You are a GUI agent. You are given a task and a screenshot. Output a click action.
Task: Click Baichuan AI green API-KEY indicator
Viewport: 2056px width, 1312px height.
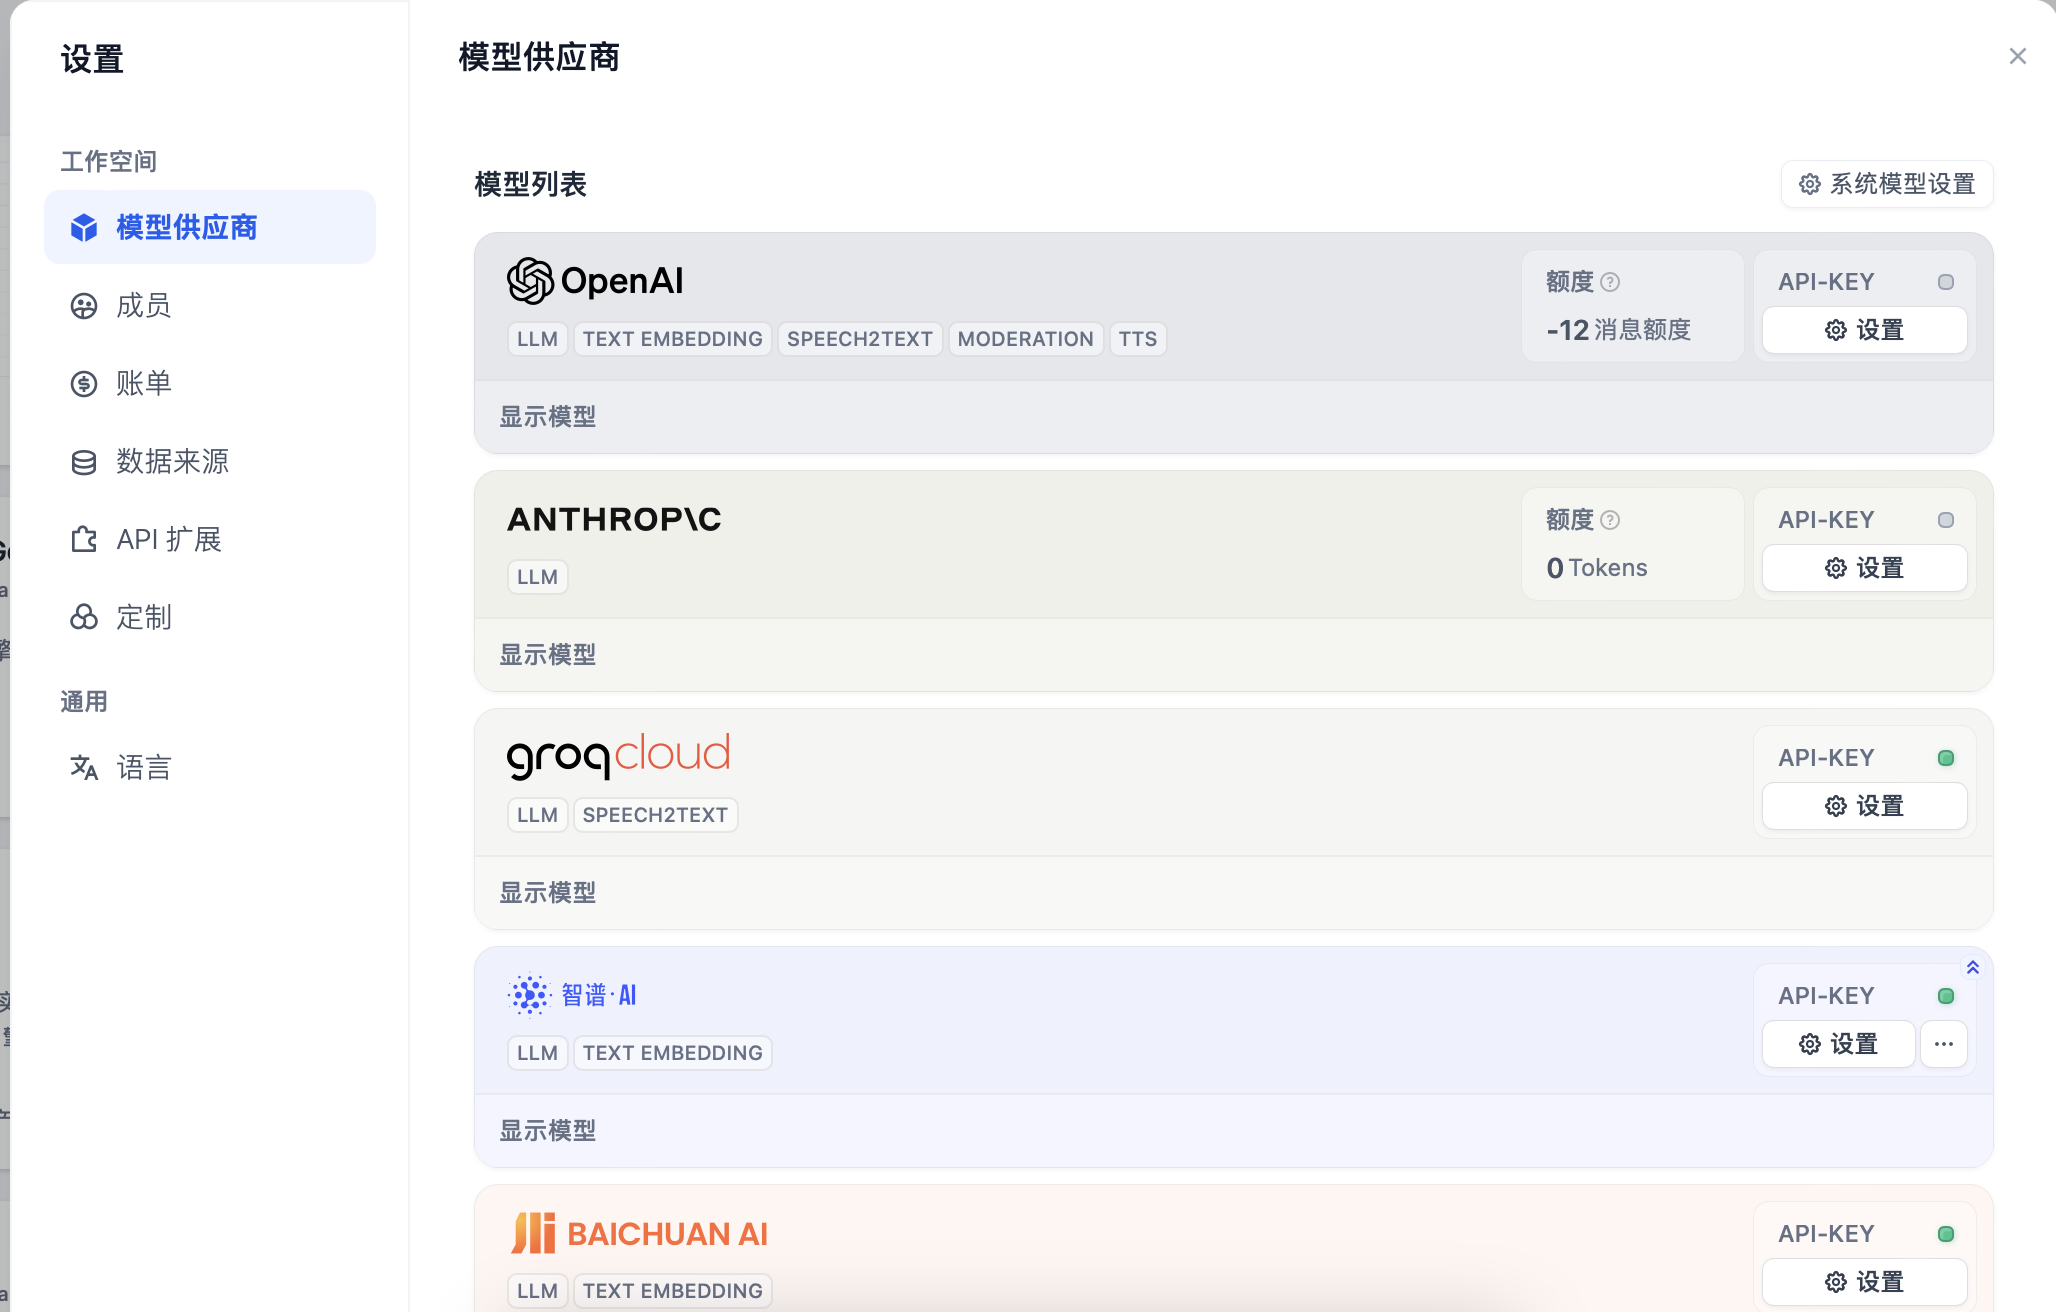click(1946, 1234)
